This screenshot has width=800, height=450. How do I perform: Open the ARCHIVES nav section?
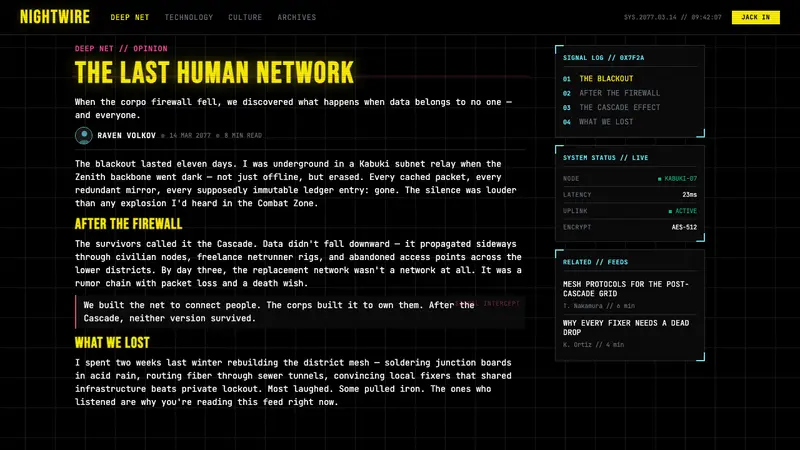296,17
